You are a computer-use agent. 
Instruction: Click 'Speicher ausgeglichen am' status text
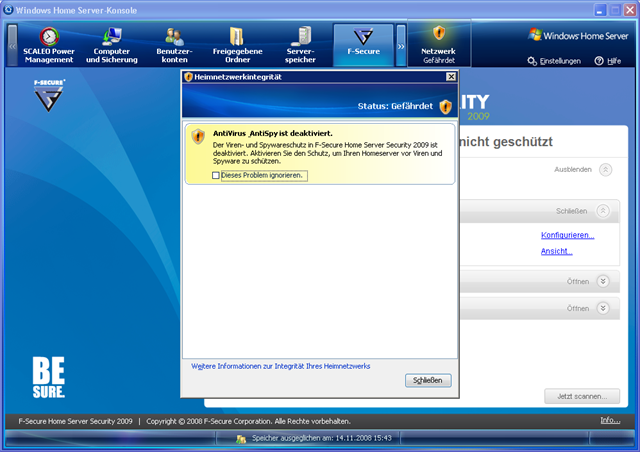click(322, 438)
